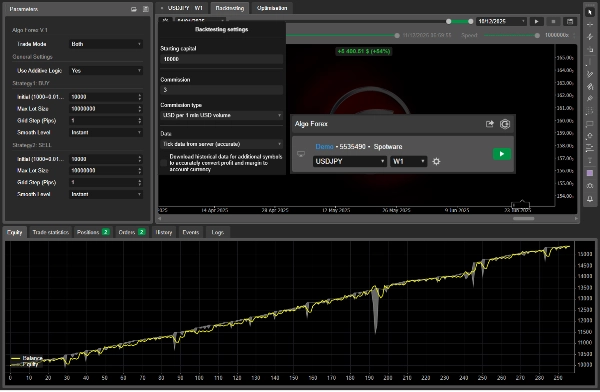Select the cursor pointer tool in right toolbar
600x392 pixels.
coord(590,12)
